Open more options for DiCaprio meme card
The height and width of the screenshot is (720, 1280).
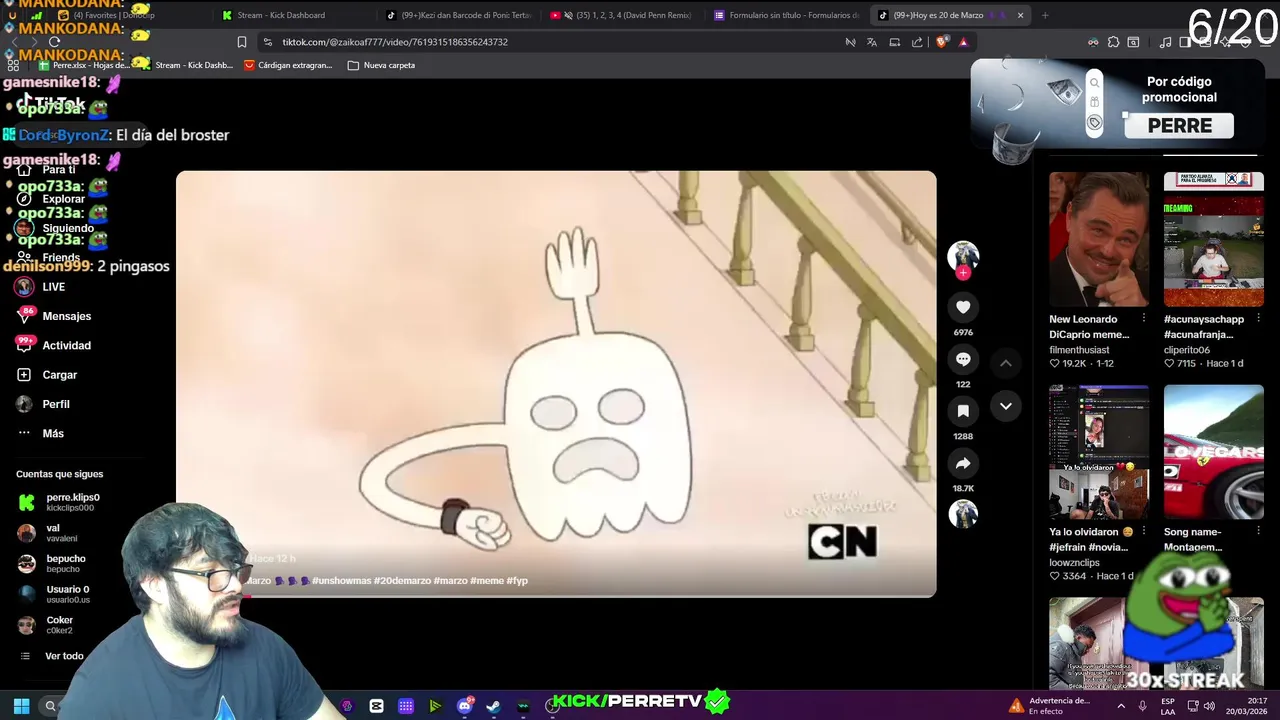pyautogui.click(x=1143, y=319)
